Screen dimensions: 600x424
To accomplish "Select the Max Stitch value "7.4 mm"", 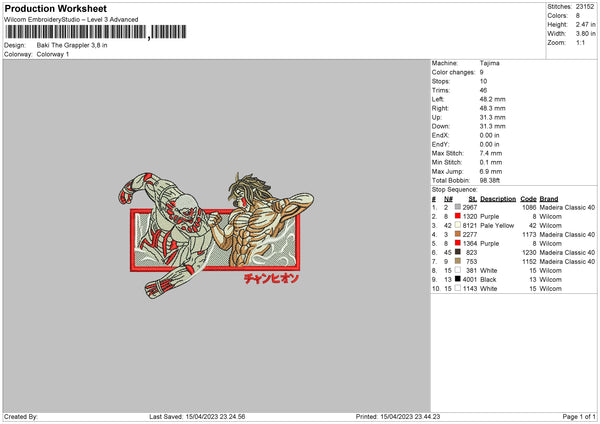I will (491, 153).
